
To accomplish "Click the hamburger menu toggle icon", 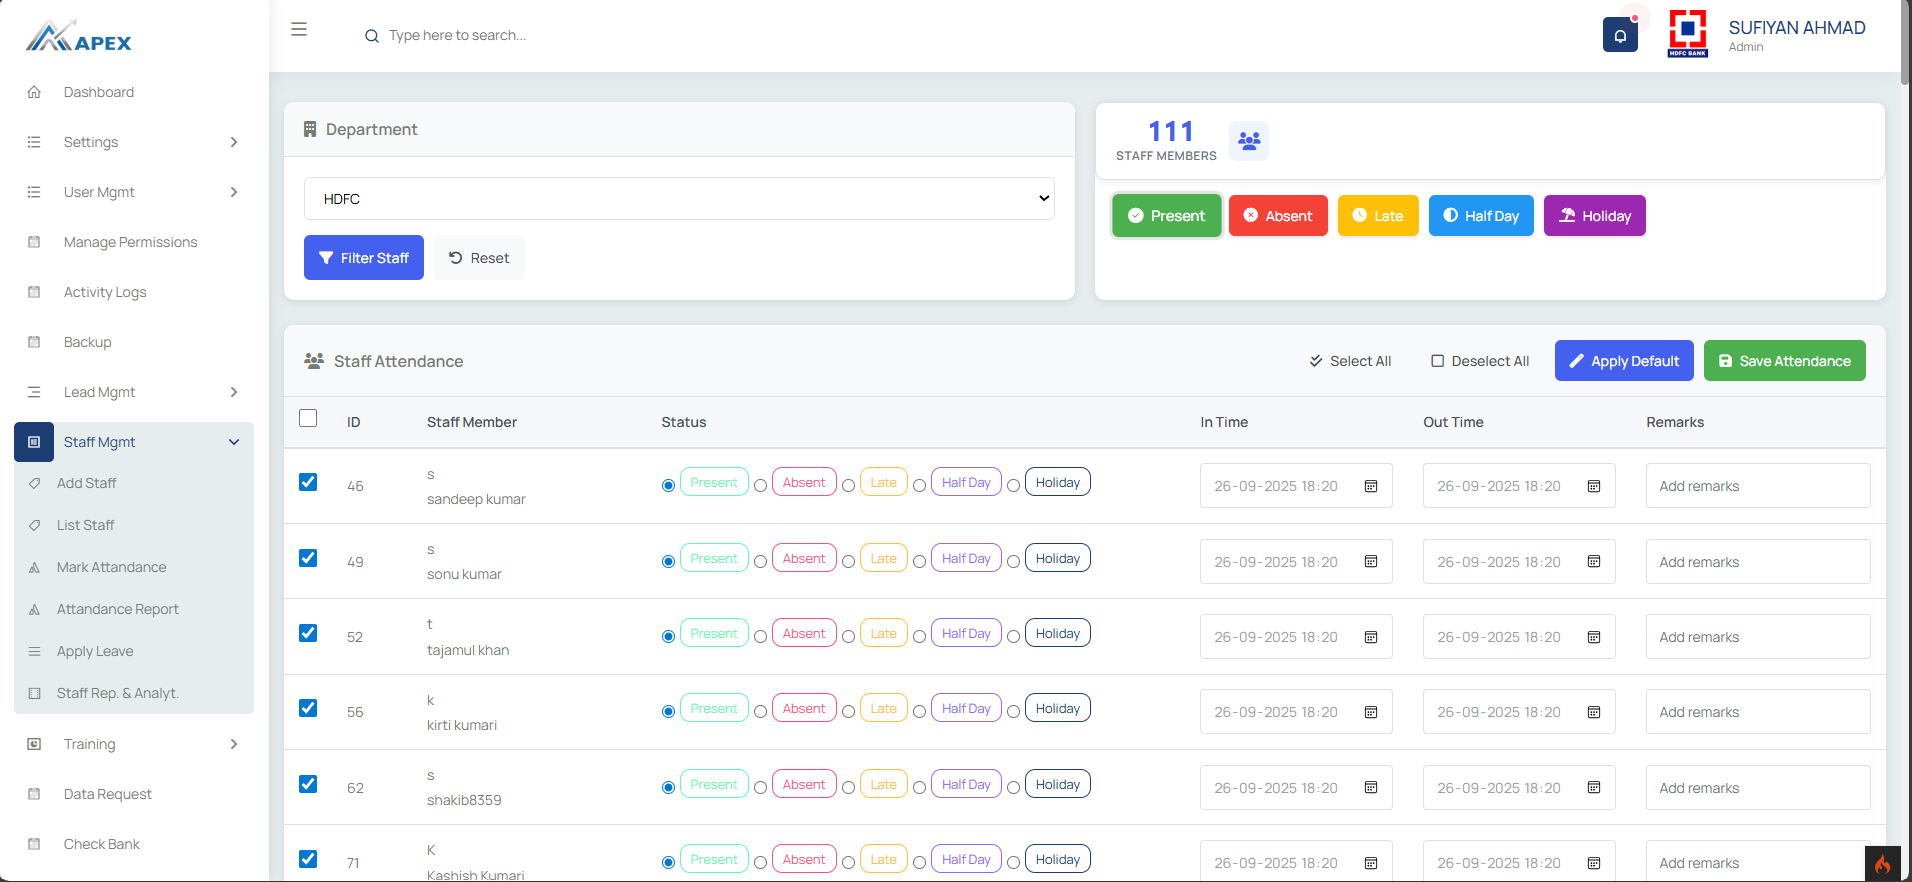I will click(x=299, y=30).
